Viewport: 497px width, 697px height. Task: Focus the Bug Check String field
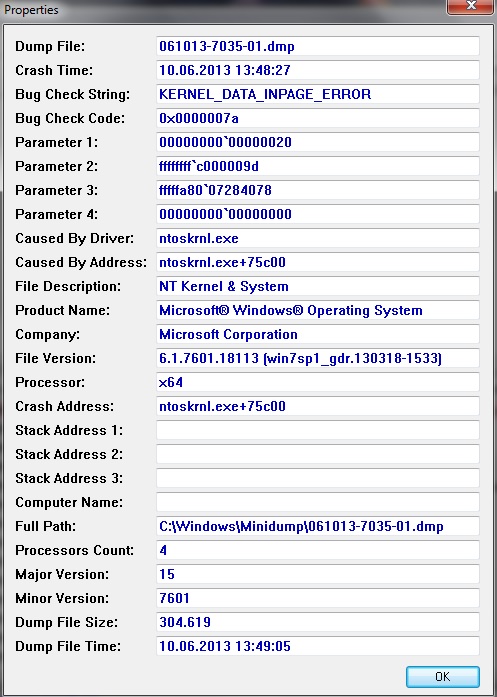pos(318,94)
